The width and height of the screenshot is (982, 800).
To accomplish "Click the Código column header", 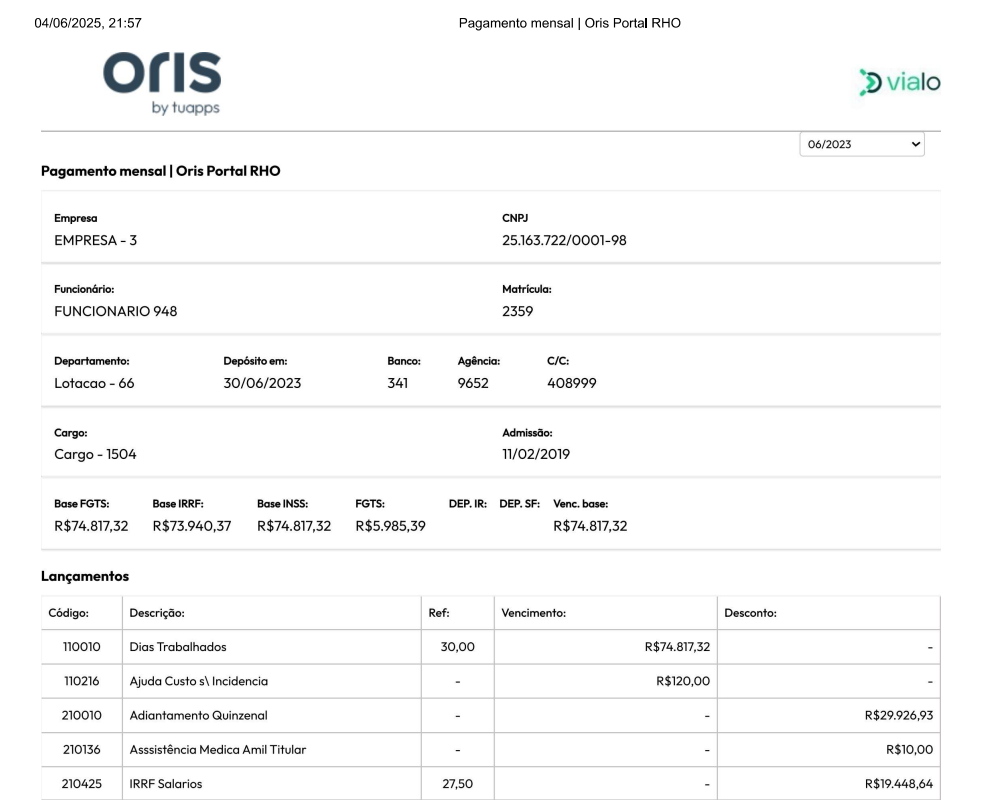I will pos(68,613).
